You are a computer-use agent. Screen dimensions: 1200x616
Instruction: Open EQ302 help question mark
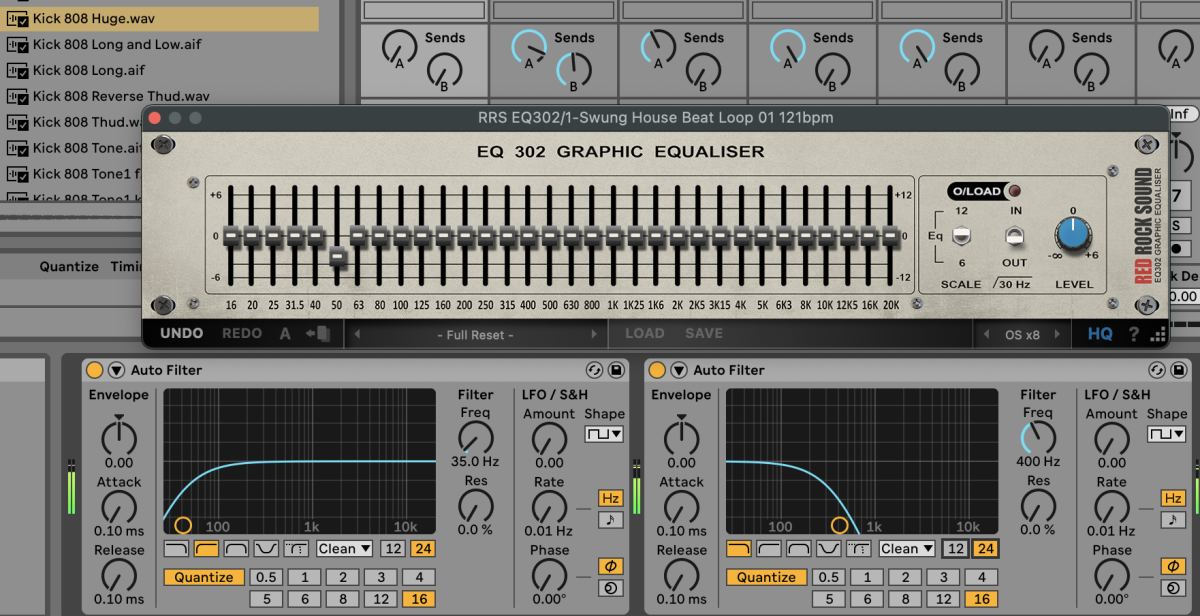tap(1134, 334)
